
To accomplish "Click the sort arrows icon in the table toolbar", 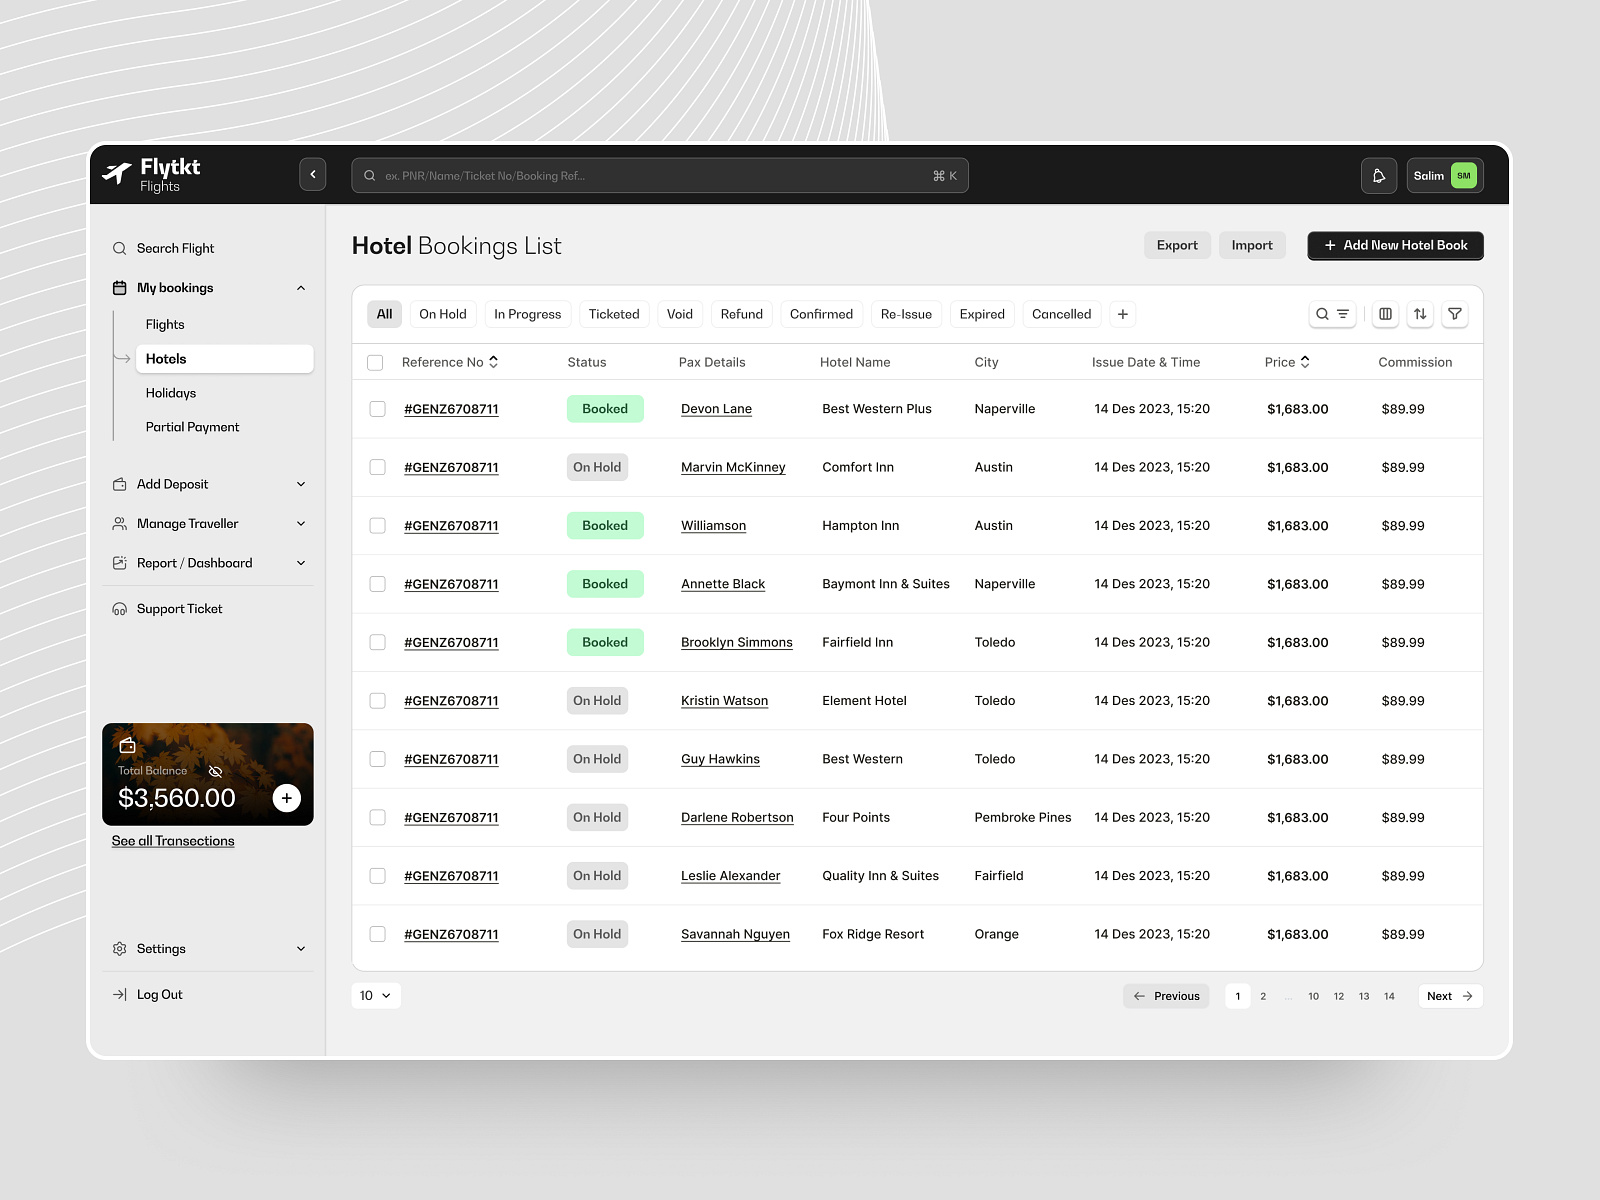I will tap(1420, 314).
